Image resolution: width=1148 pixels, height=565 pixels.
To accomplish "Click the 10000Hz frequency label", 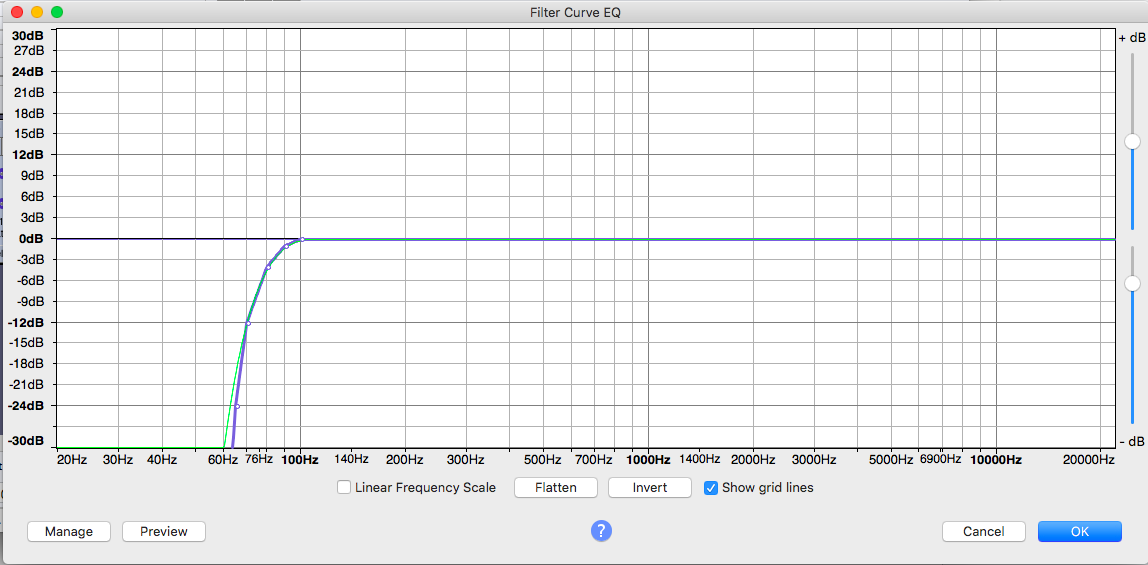I will (996, 460).
